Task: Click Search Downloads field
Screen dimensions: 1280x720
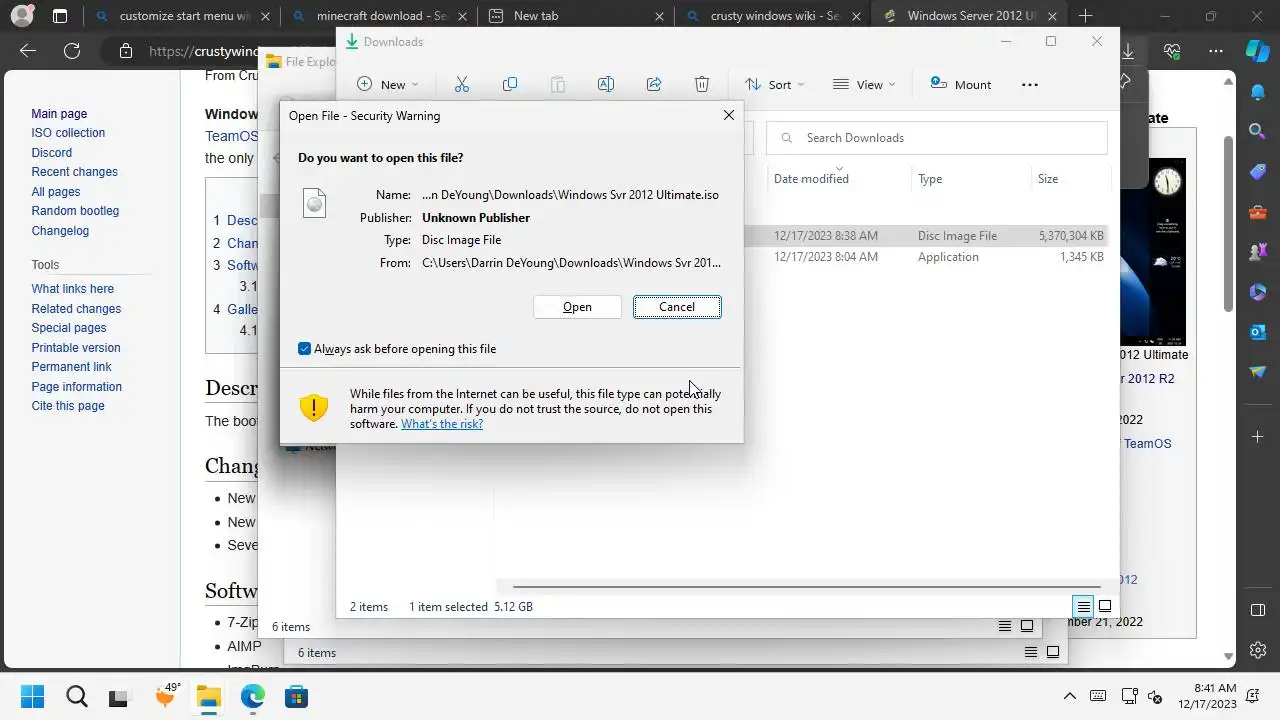Action: [936, 138]
